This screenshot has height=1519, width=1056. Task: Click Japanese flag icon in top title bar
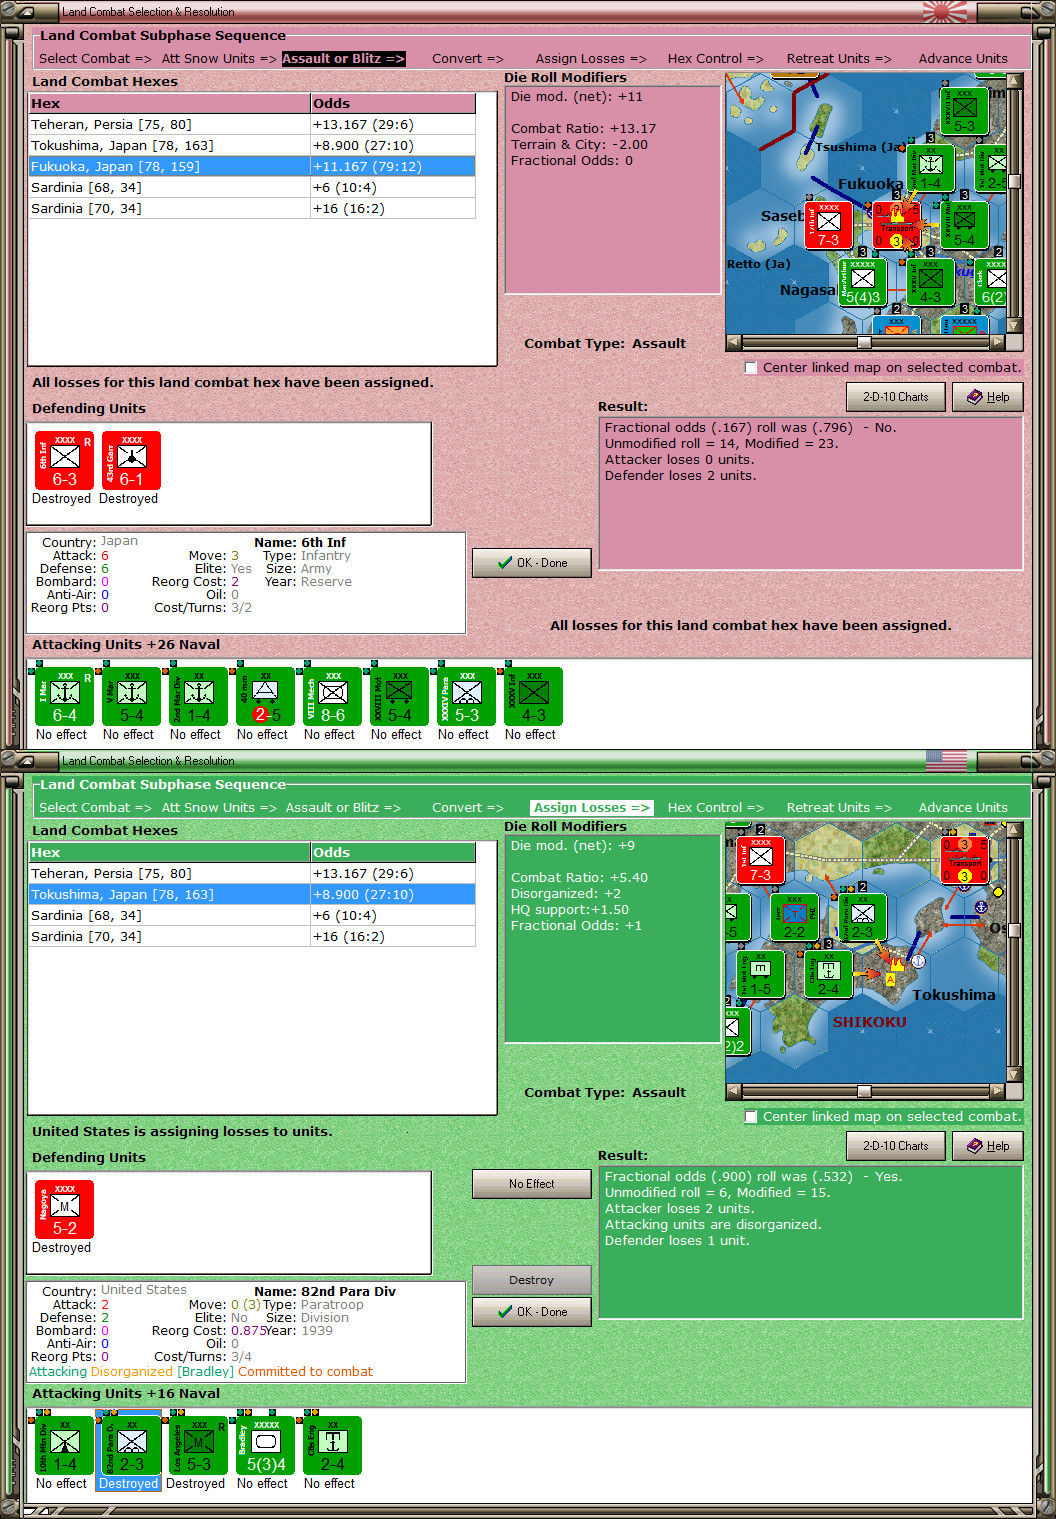(944, 11)
